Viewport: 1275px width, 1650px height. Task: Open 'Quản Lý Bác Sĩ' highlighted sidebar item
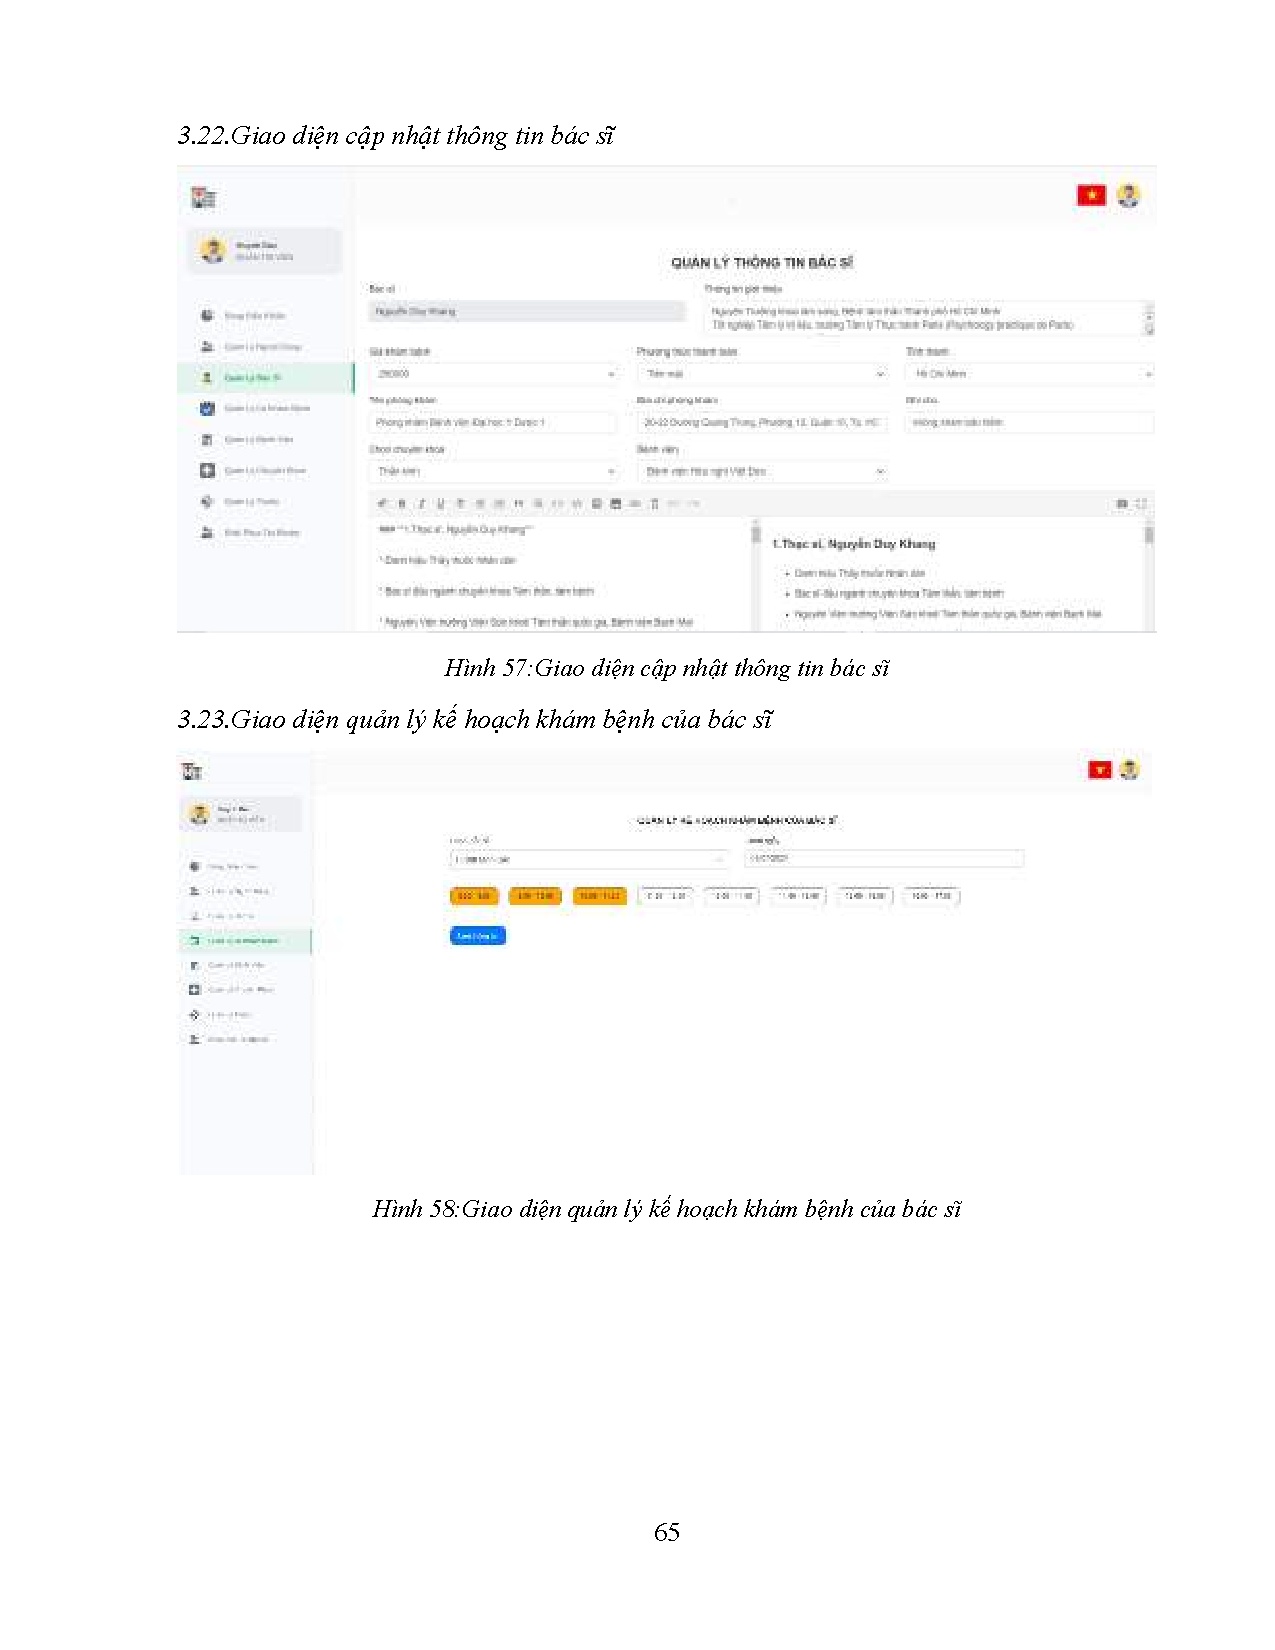266,378
